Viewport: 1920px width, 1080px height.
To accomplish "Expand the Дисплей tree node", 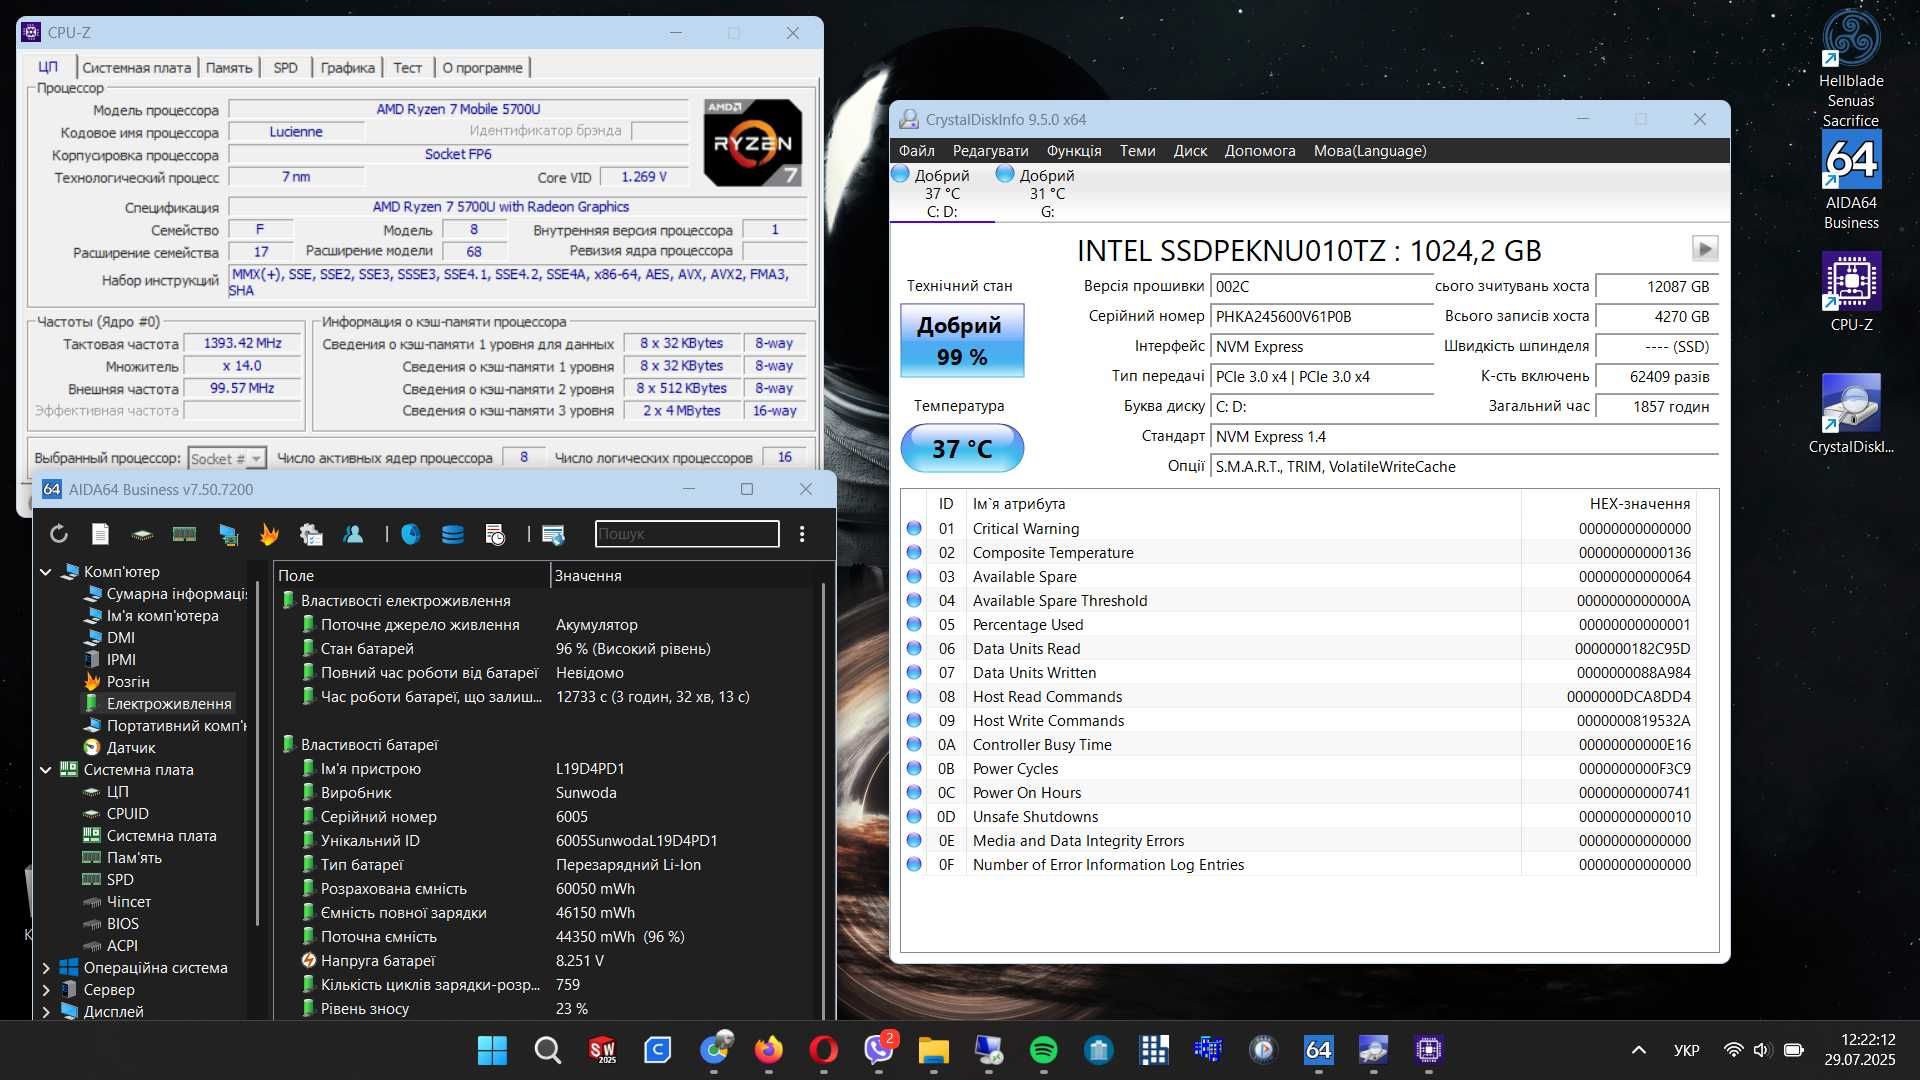I will coord(45,1012).
